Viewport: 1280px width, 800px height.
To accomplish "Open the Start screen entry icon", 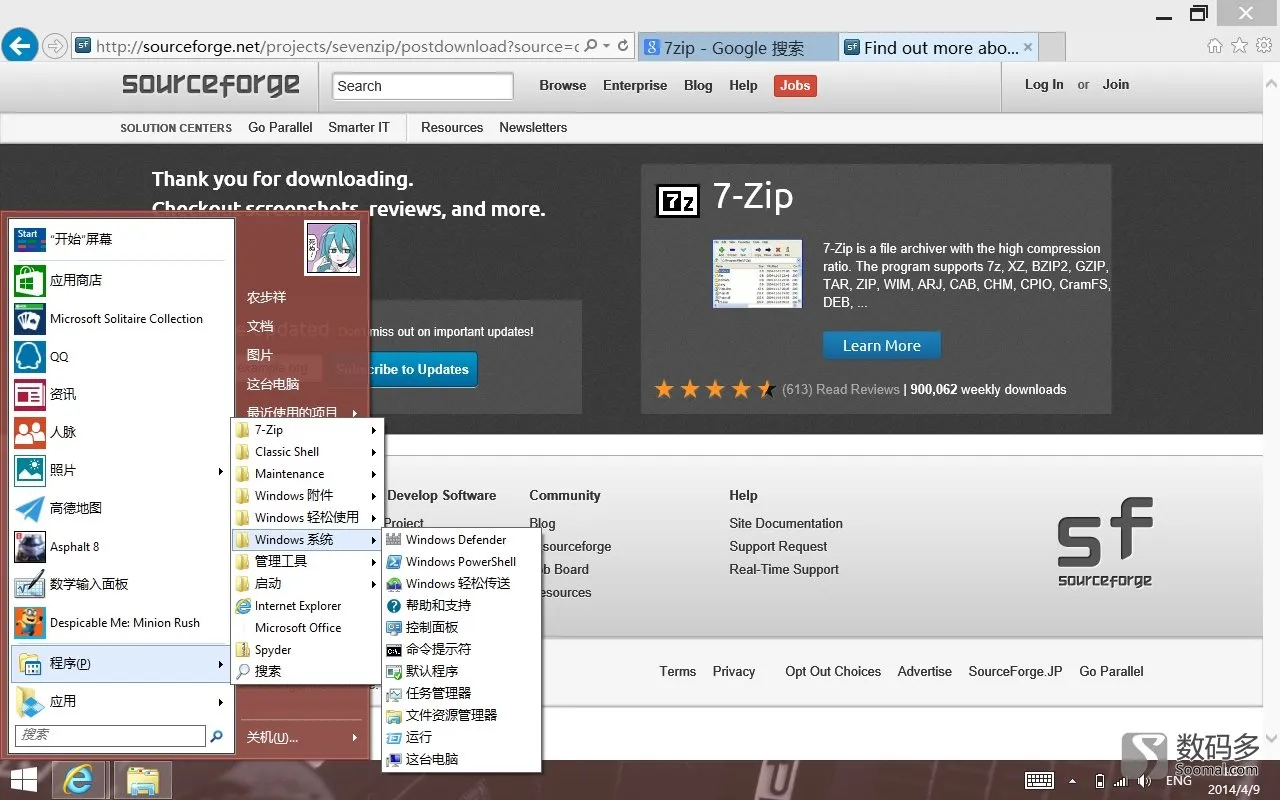I will tap(30, 240).
